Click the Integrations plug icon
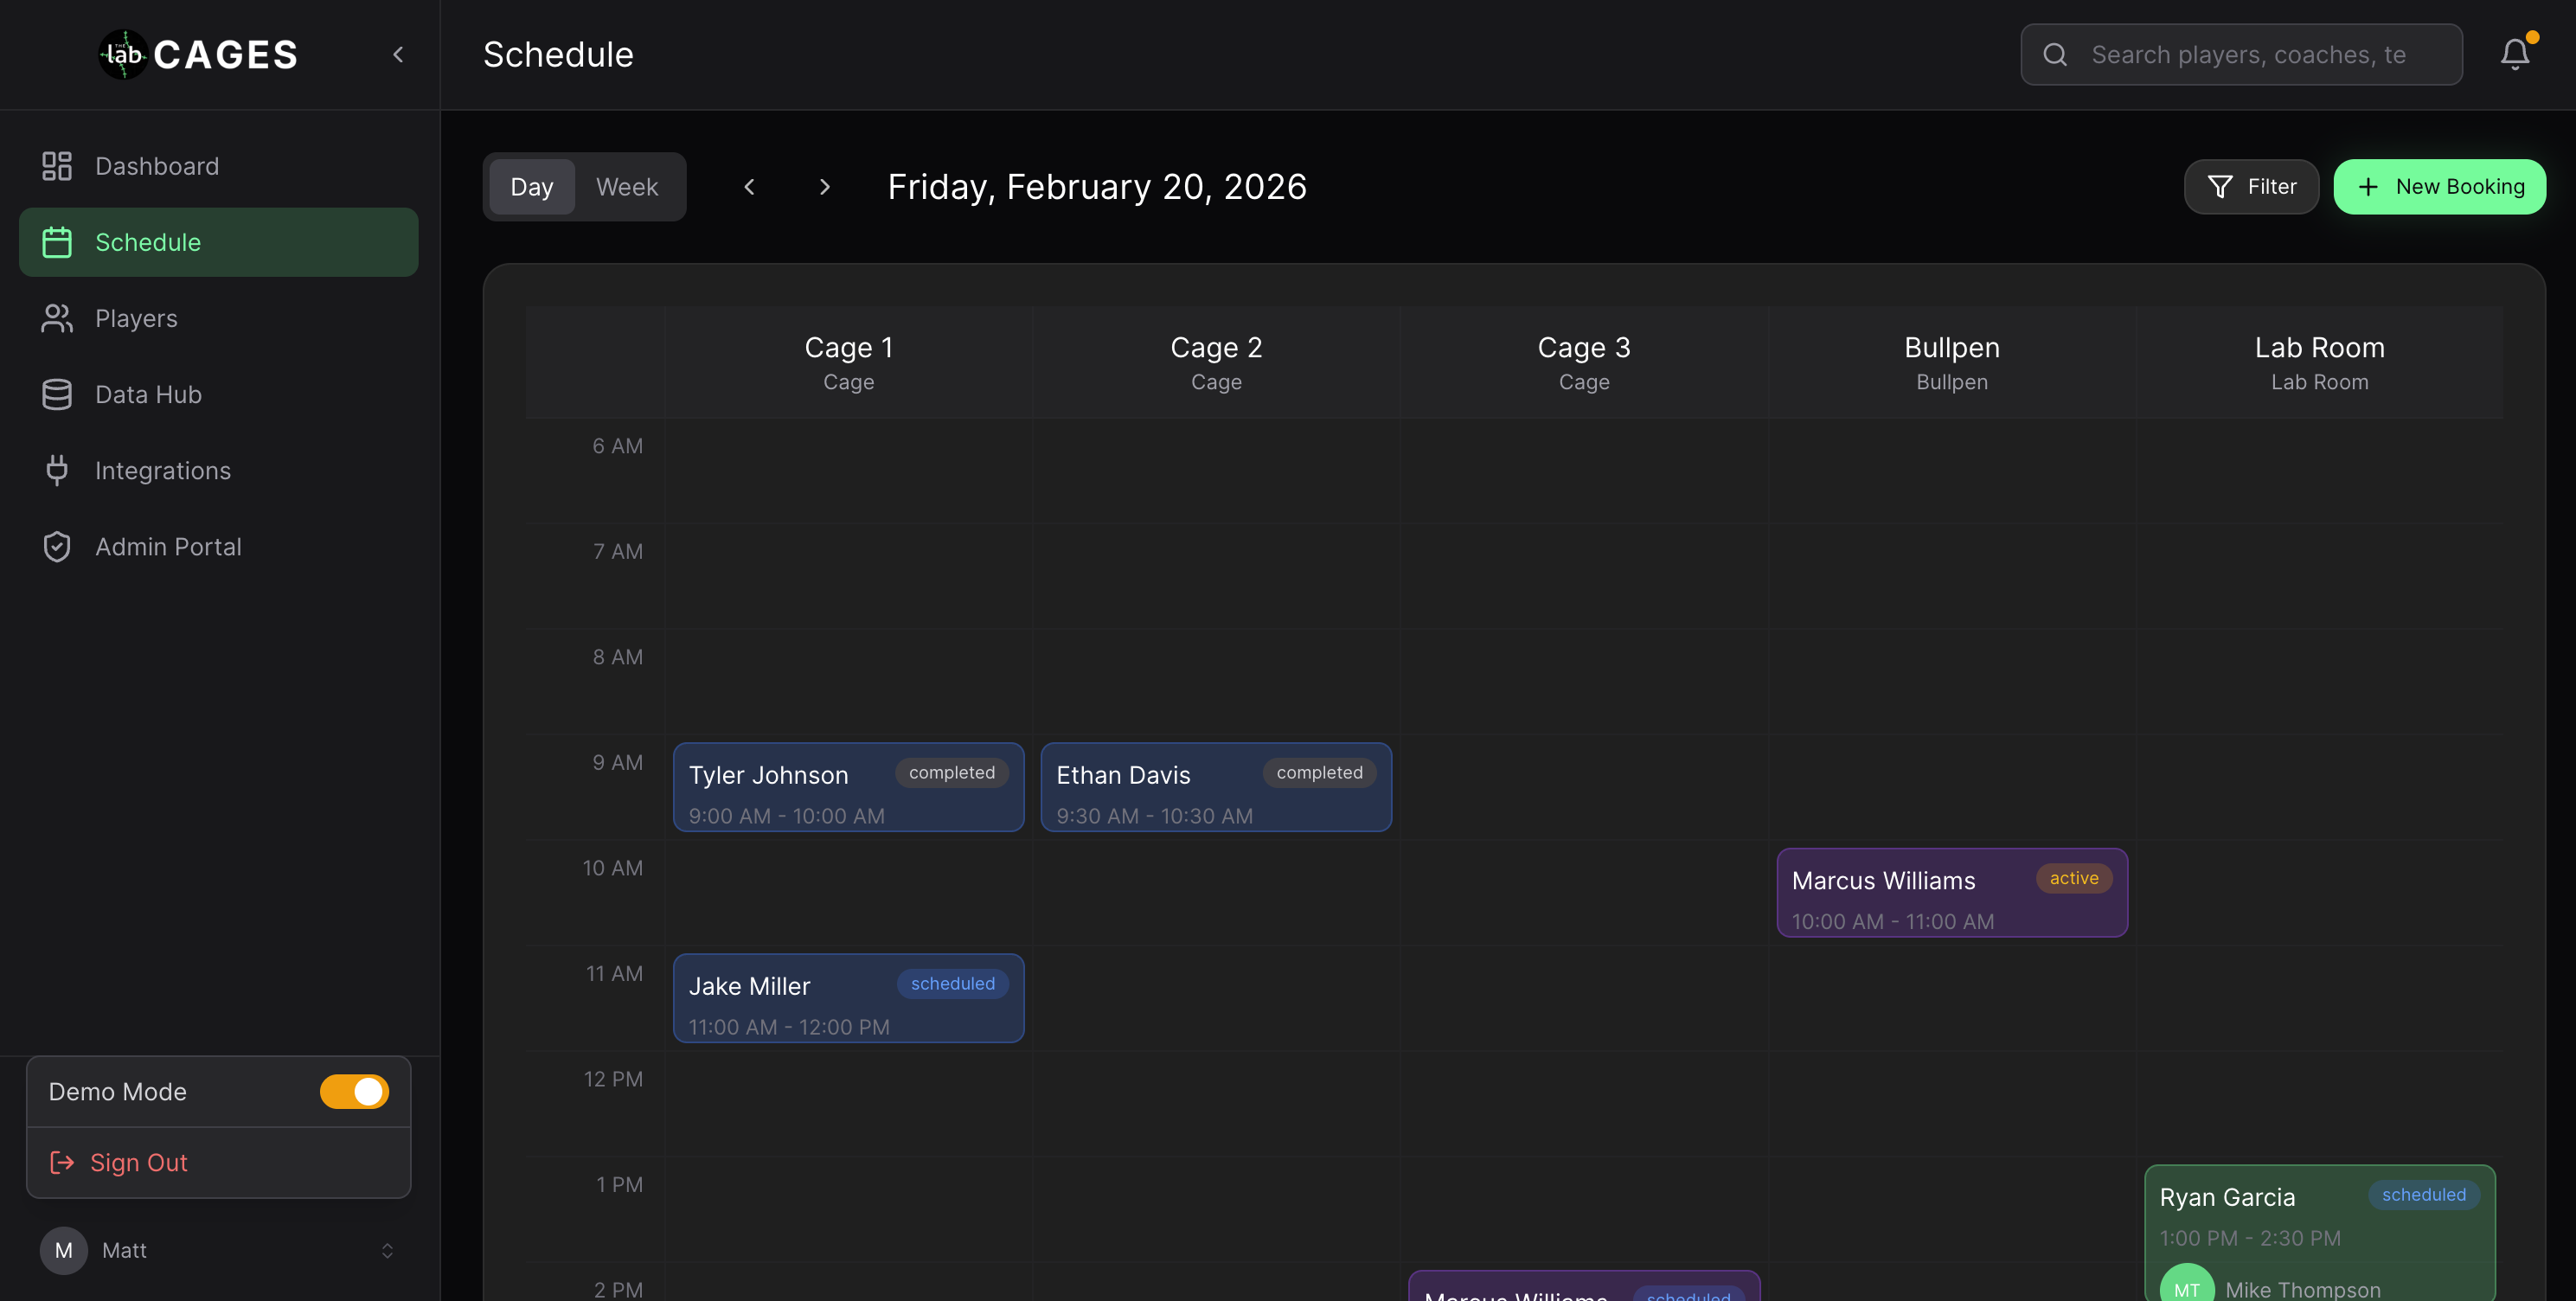The height and width of the screenshot is (1301, 2576). [57, 470]
